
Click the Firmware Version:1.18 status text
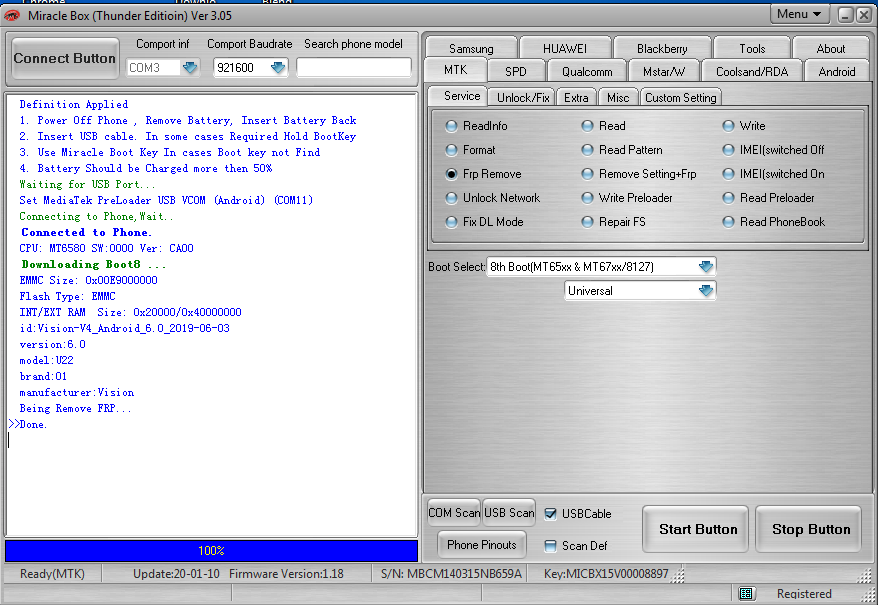click(286, 574)
